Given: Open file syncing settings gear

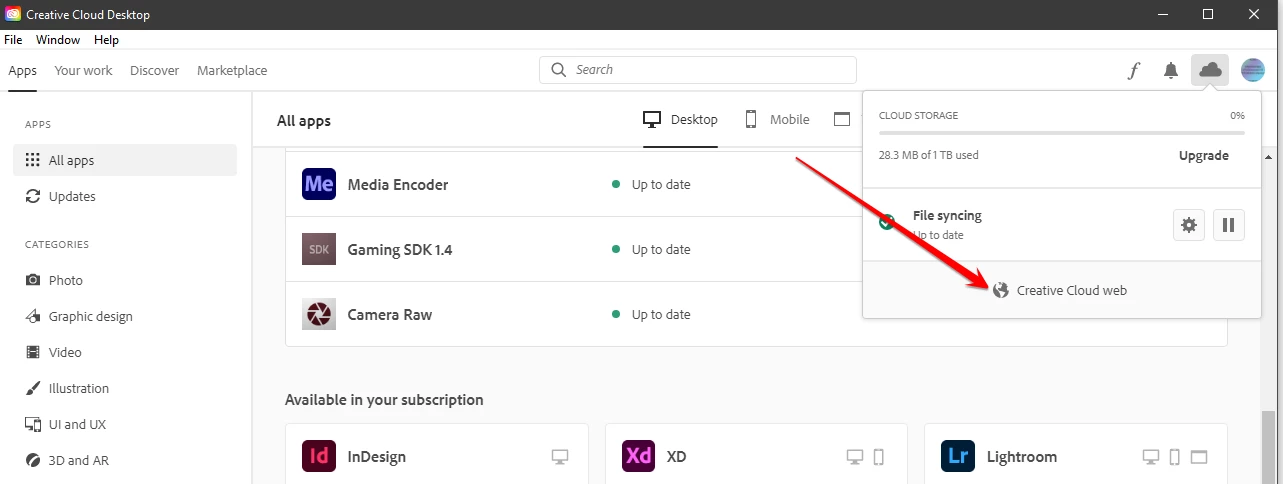Looking at the screenshot, I should point(1189,225).
